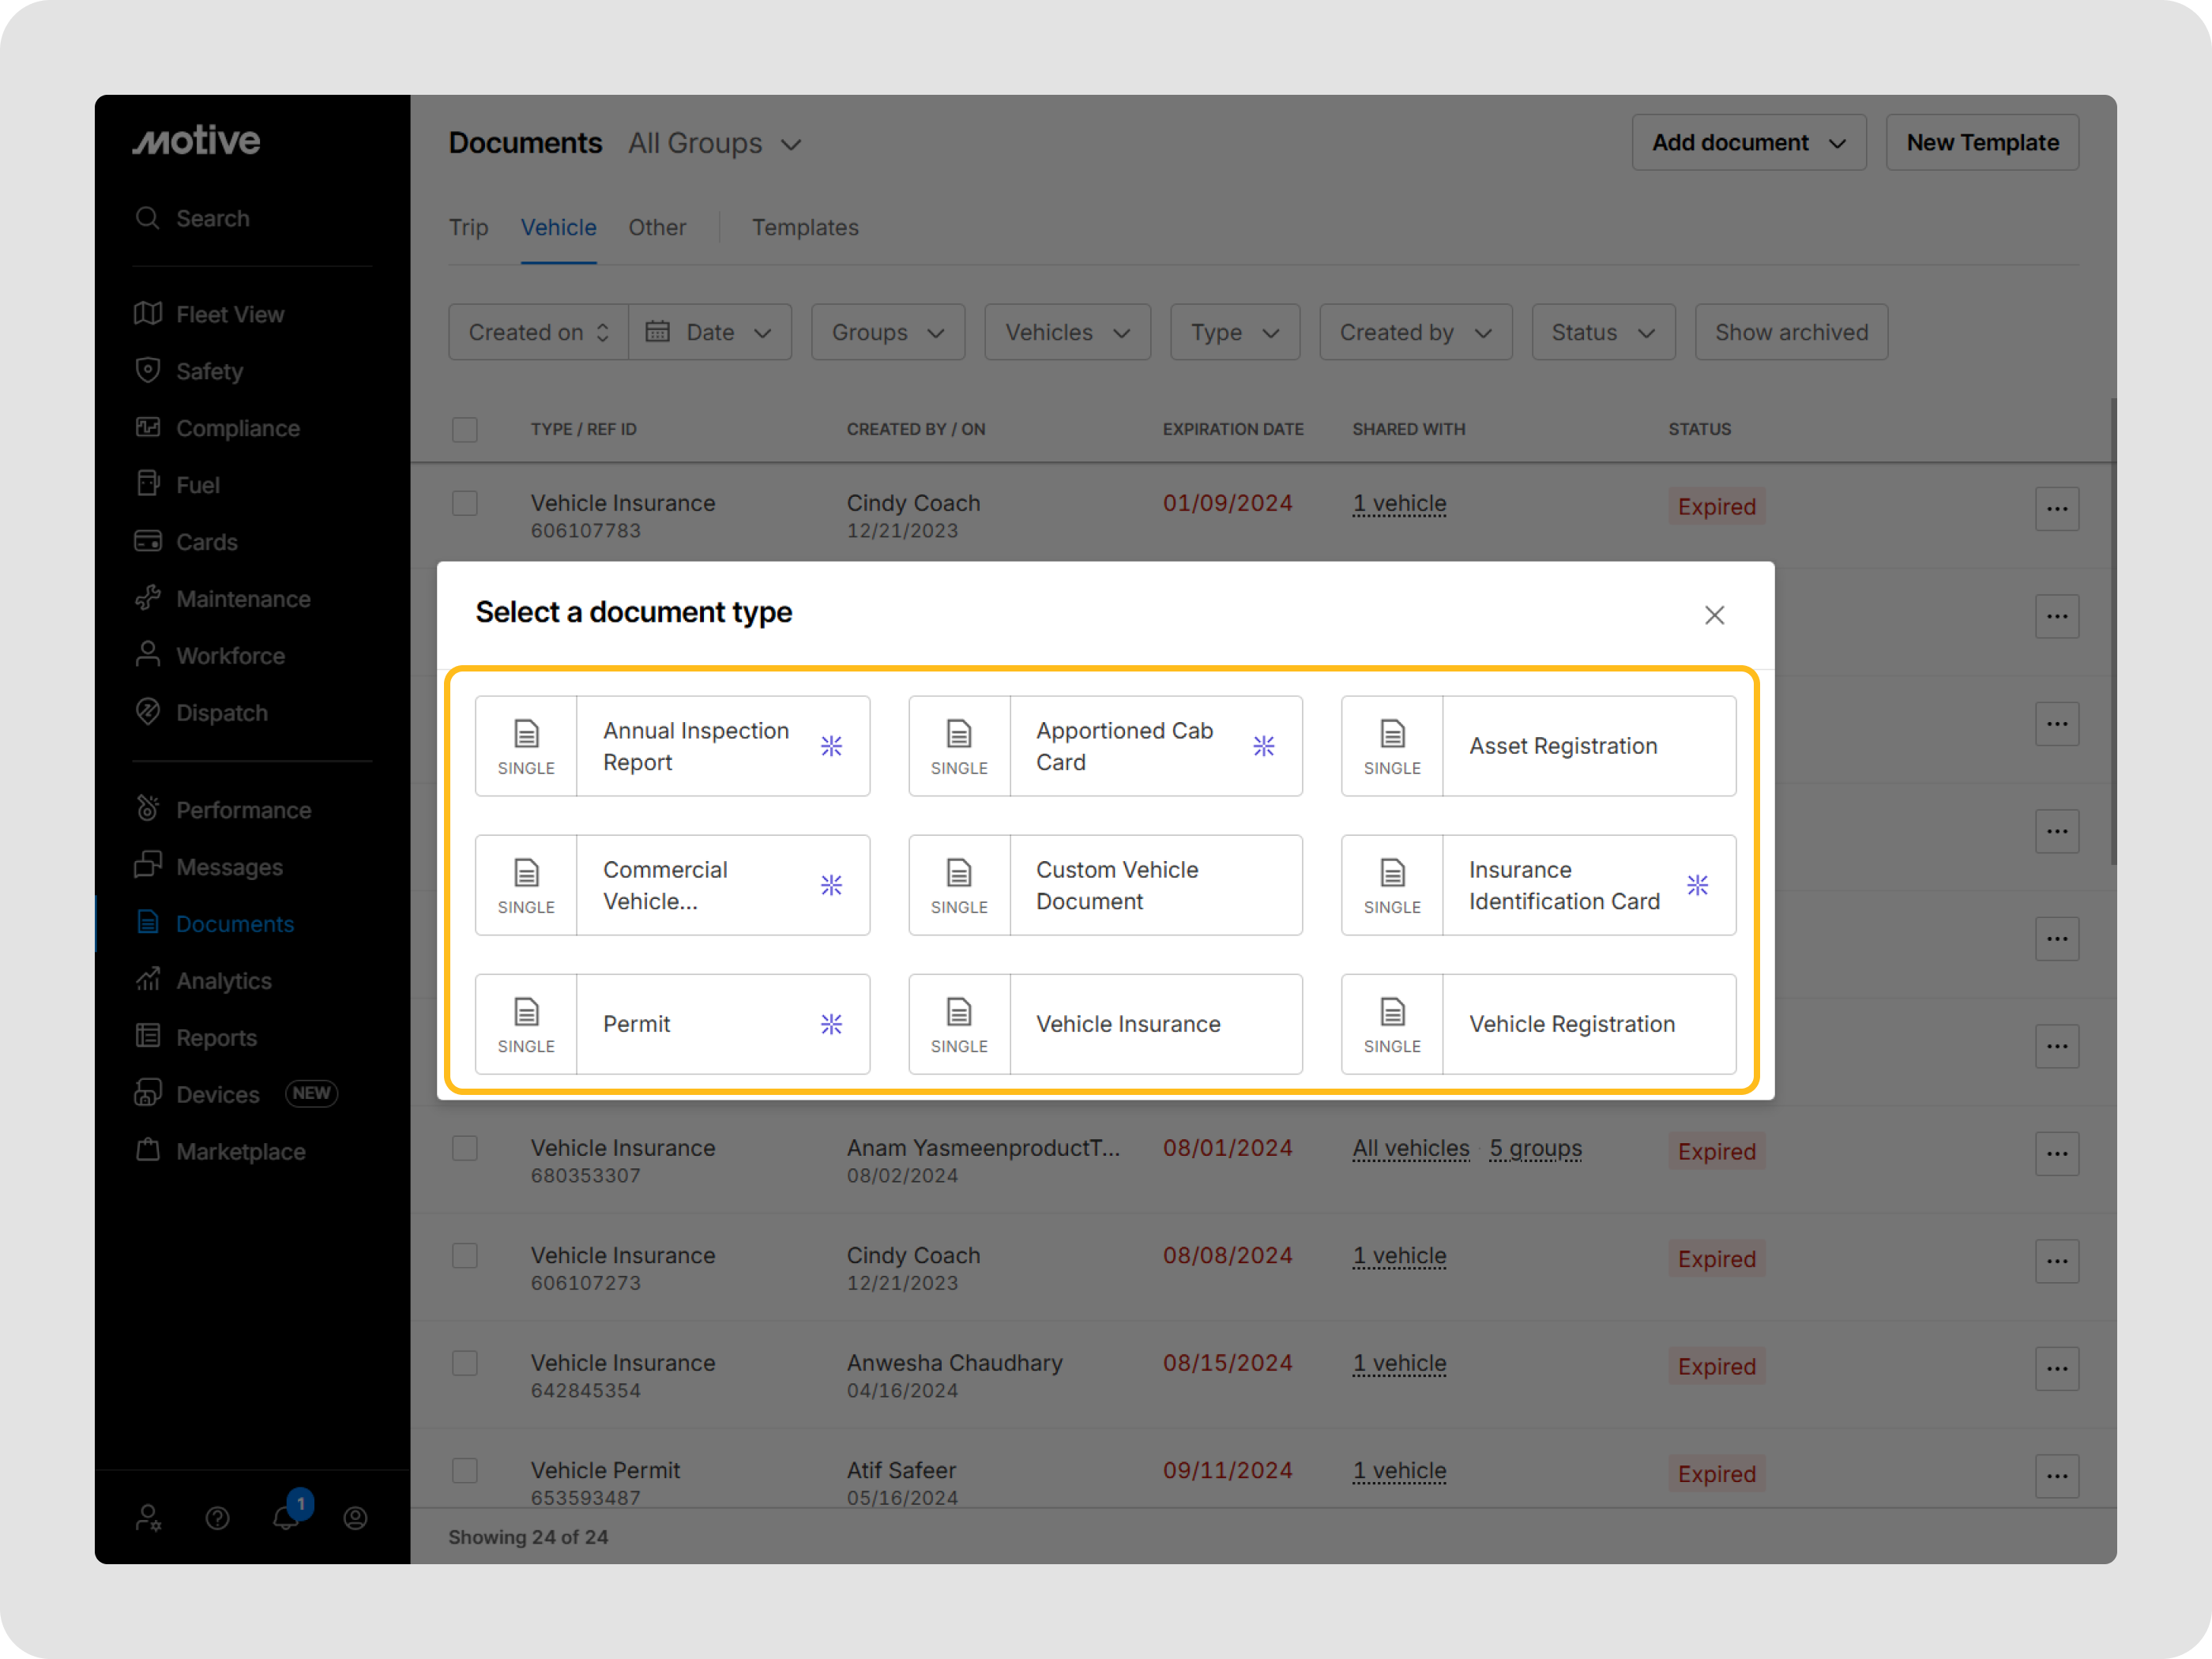The width and height of the screenshot is (2212, 1659).
Task: Check the Vehicle Permit row checkbox
Action: [x=464, y=1470]
